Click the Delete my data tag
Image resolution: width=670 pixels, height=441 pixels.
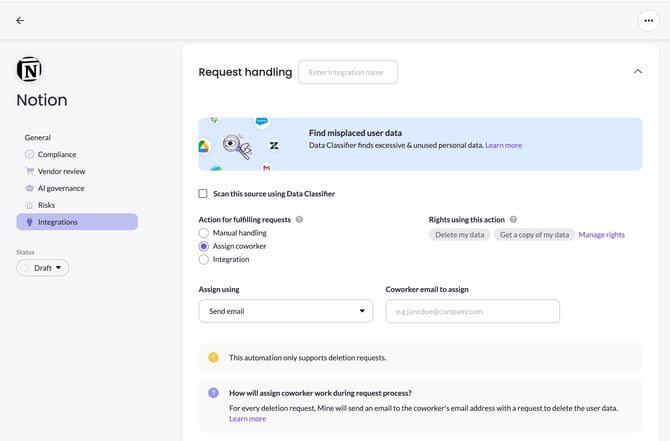[x=459, y=235]
